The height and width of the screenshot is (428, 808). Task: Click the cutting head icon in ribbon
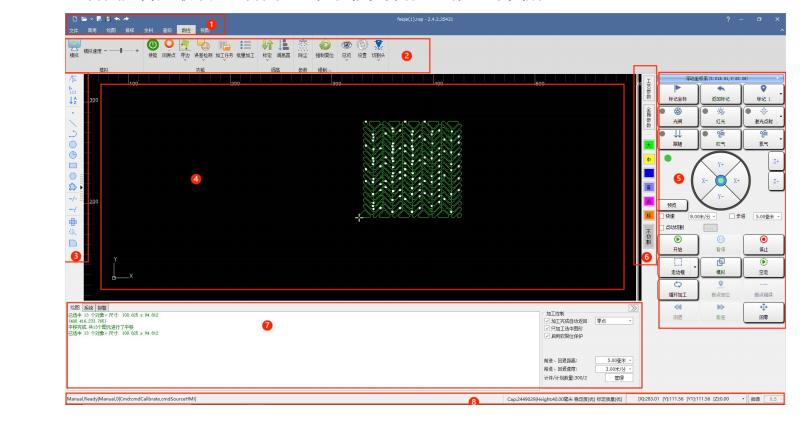click(x=378, y=45)
